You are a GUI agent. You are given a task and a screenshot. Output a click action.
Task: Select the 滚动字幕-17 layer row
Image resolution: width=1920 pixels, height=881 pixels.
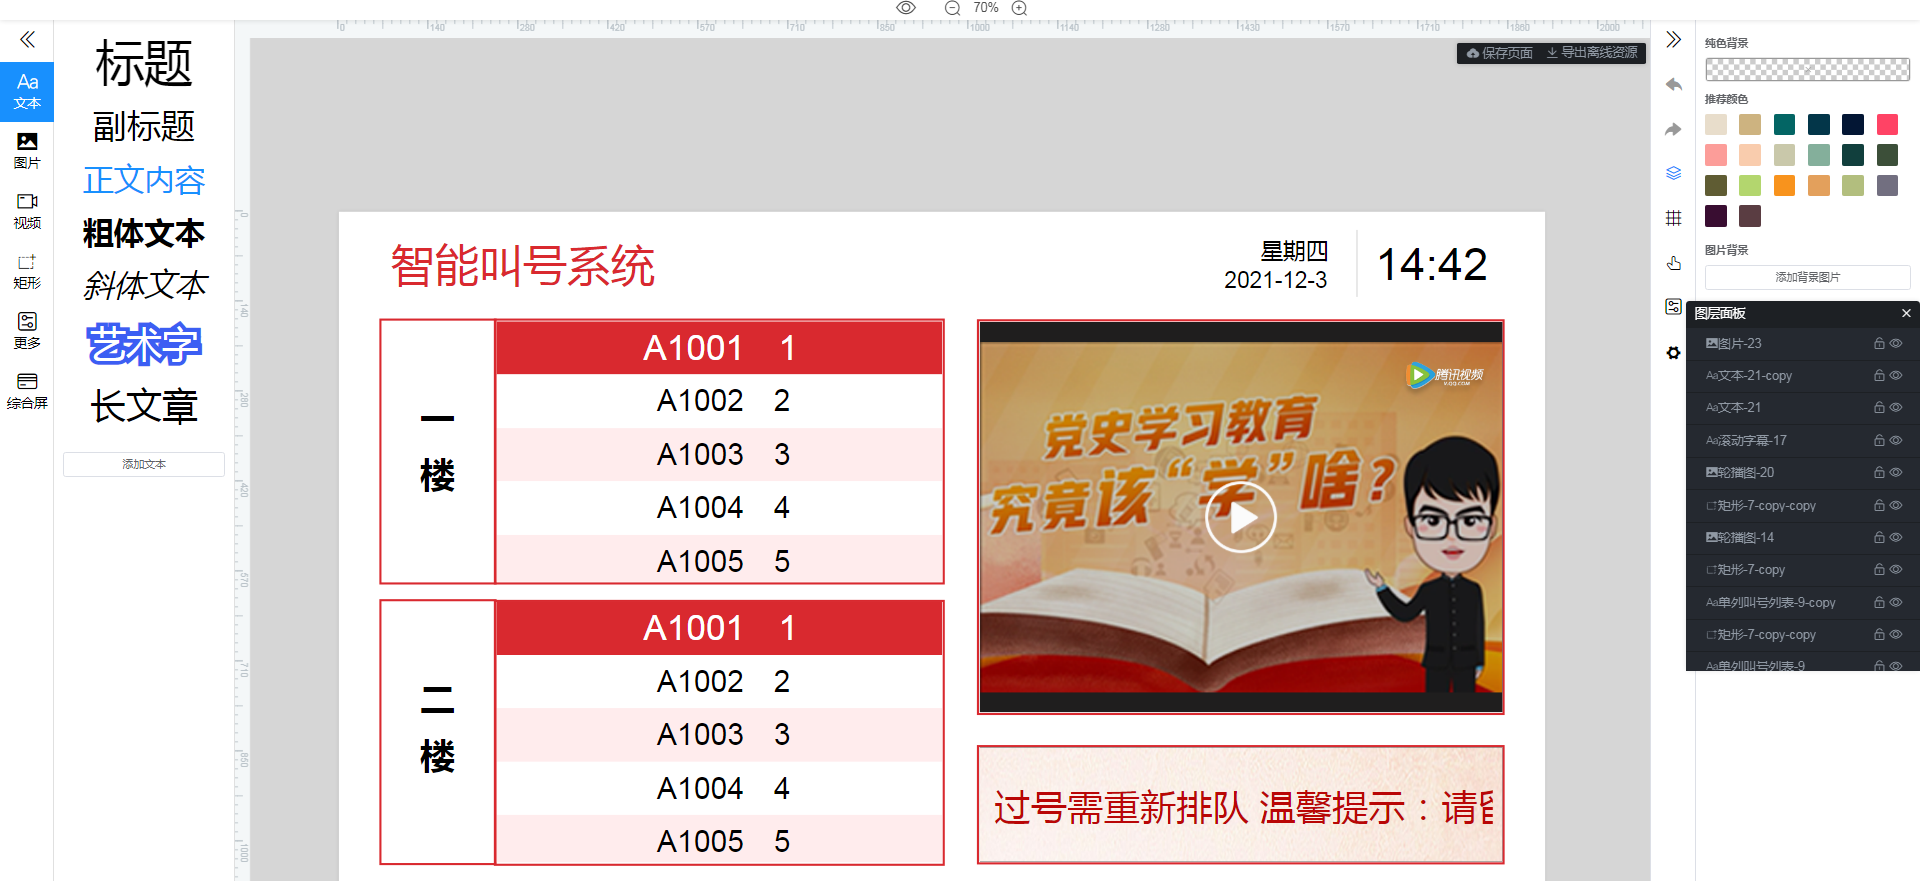coord(1802,440)
